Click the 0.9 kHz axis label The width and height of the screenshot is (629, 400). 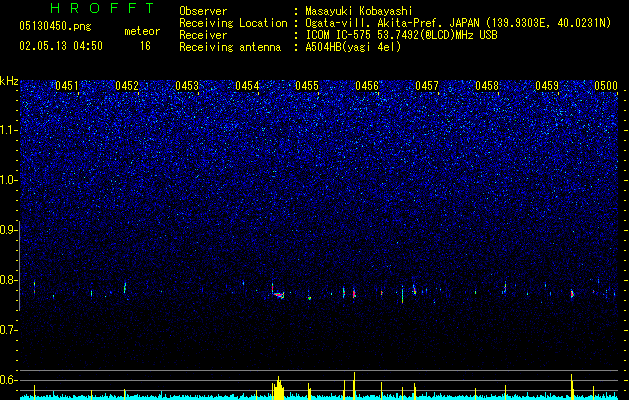[x=9, y=230]
